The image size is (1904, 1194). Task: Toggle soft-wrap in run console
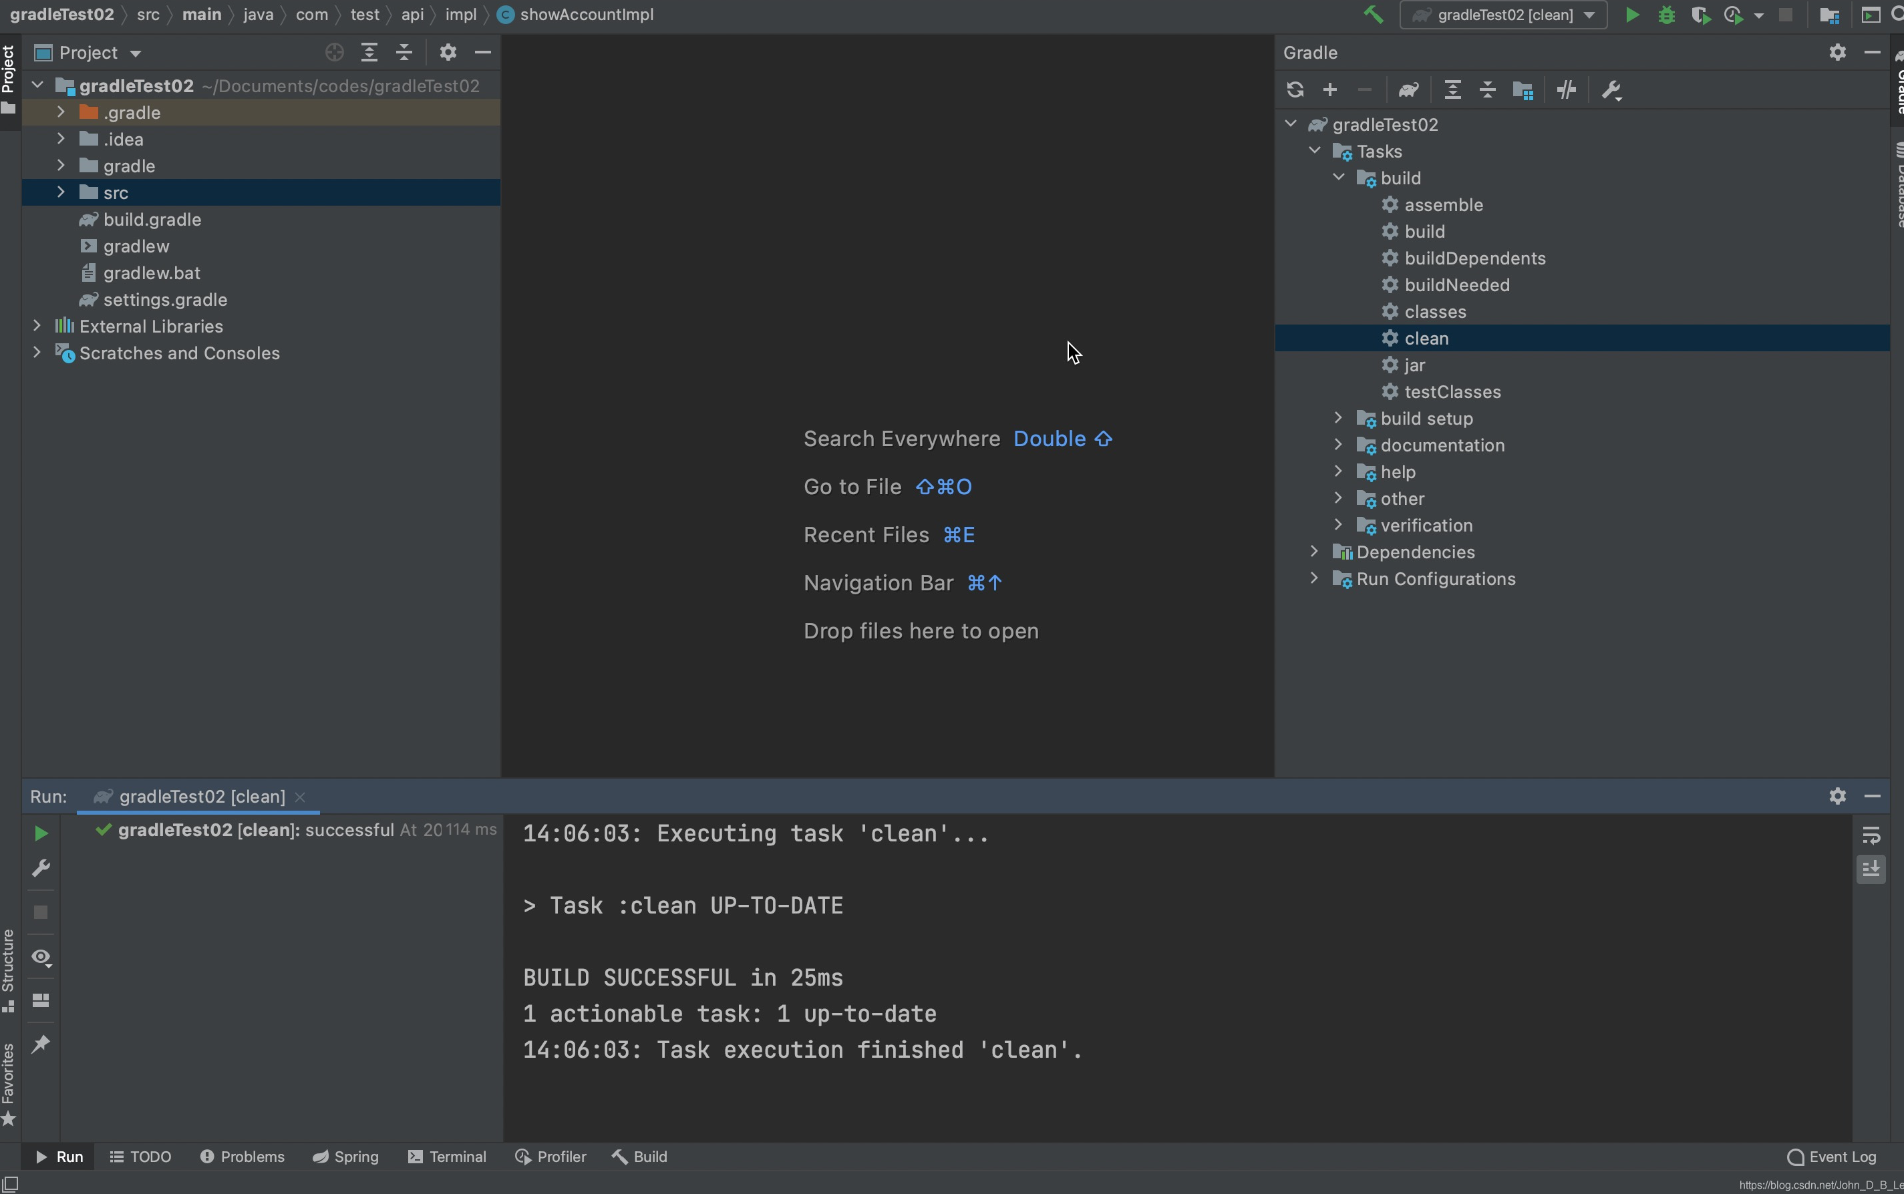tap(1871, 835)
